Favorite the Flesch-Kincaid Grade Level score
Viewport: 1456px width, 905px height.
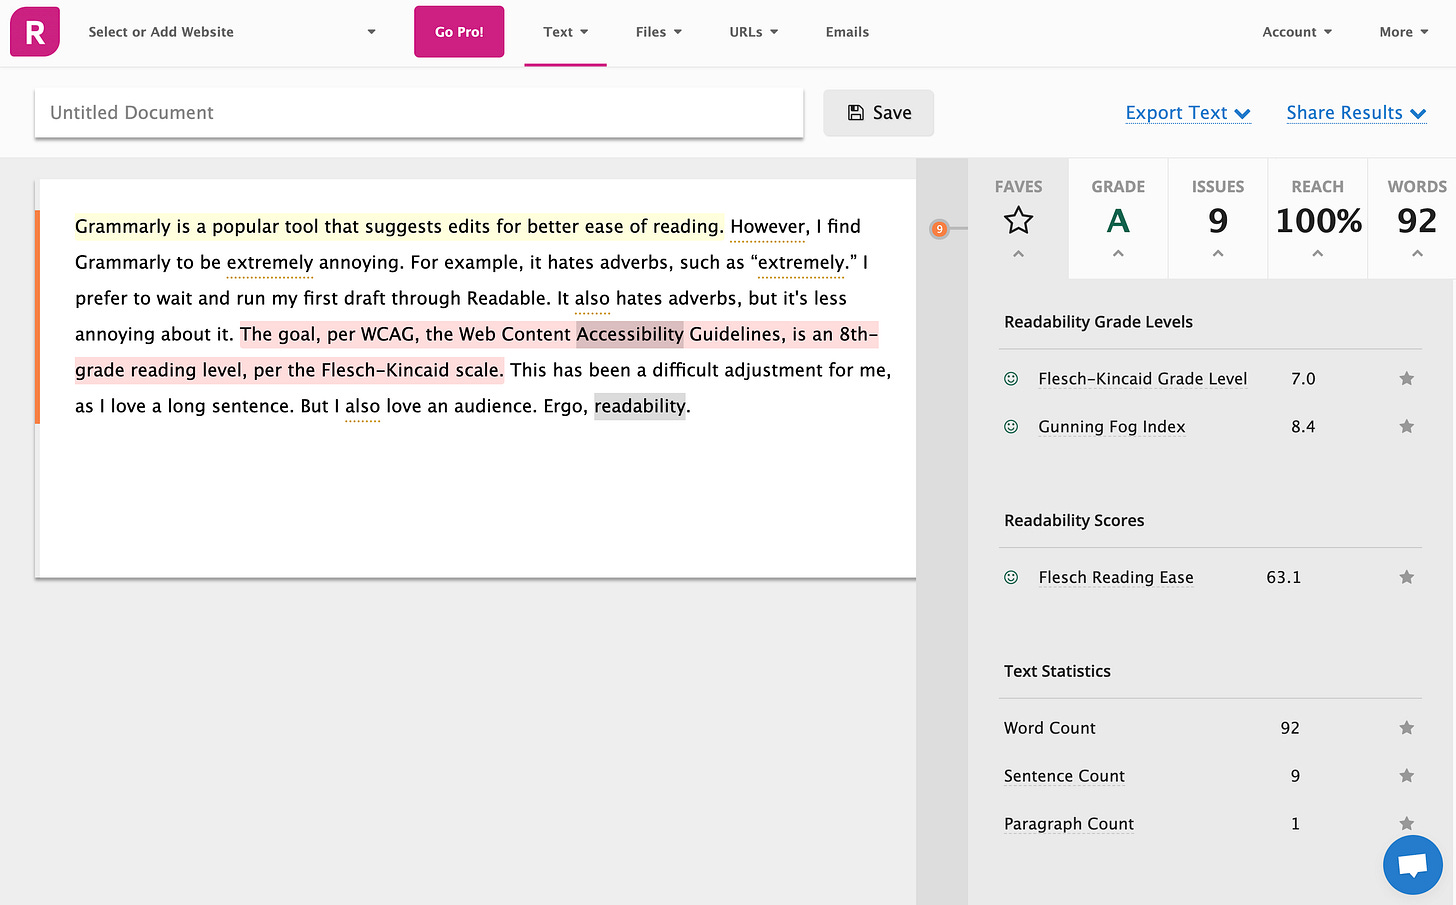pyautogui.click(x=1406, y=378)
